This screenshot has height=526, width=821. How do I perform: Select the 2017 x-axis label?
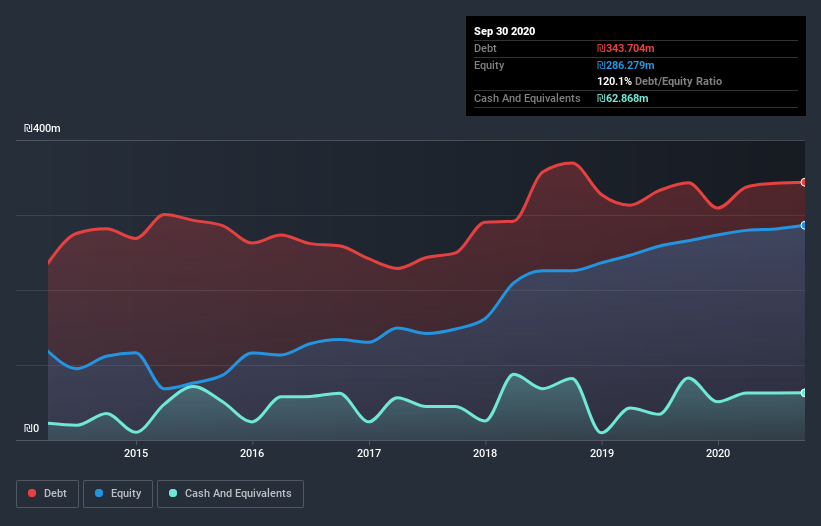point(369,453)
